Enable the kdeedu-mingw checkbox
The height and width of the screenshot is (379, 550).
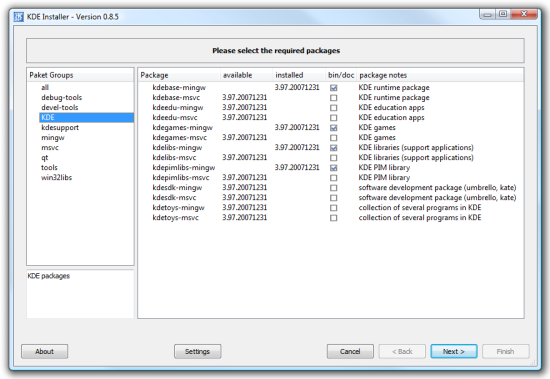click(334, 108)
